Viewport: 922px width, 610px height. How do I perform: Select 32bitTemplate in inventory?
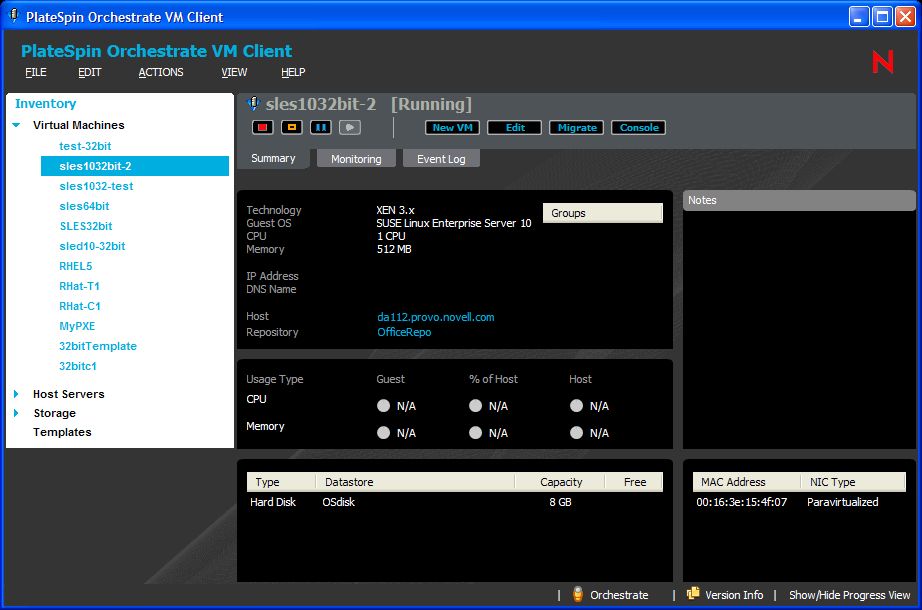tap(98, 346)
